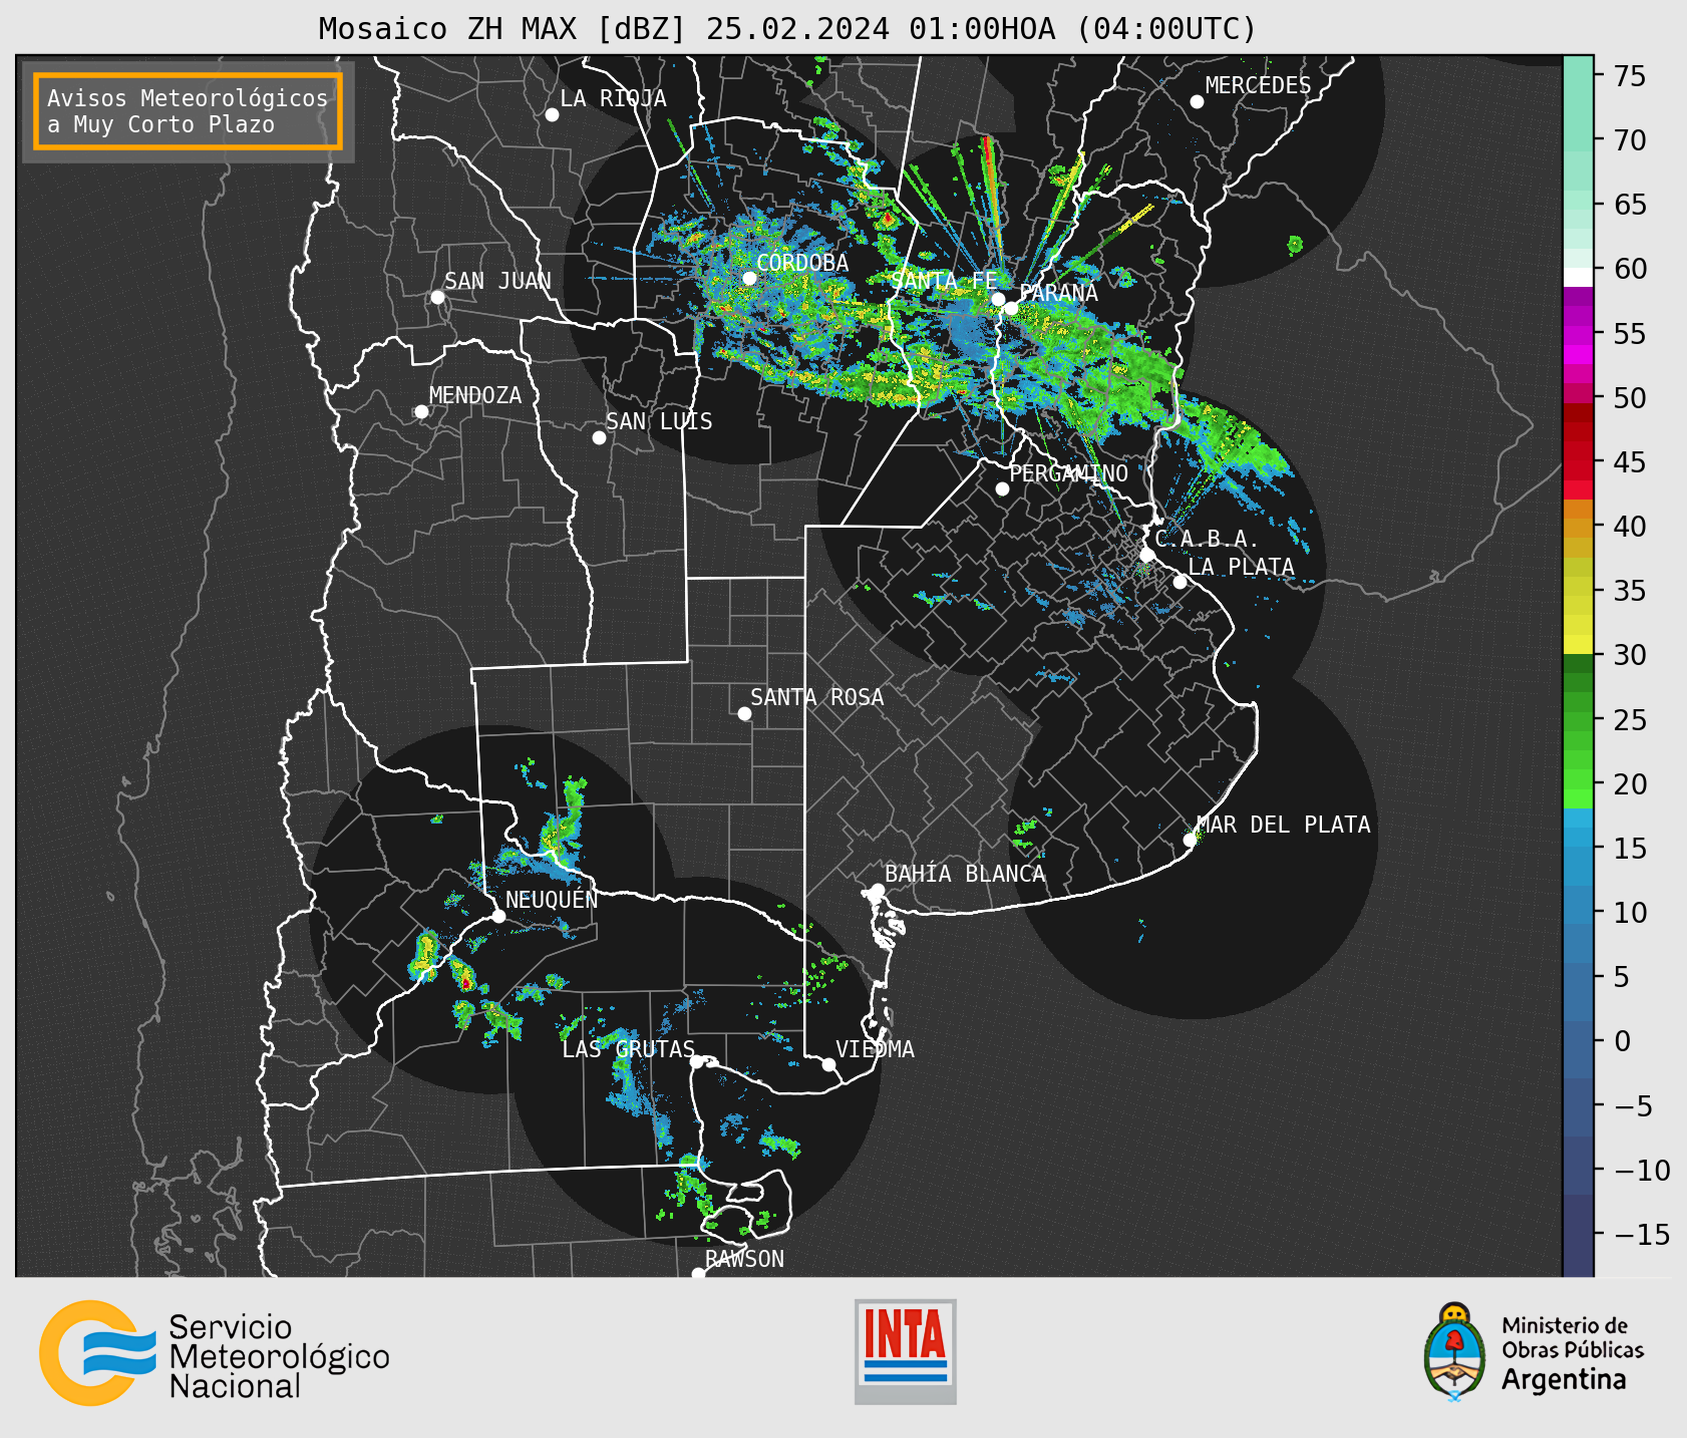The width and height of the screenshot is (1687, 1438).
Task: Click the LA RIOJA city label
Action: click(x=613, y=98)
